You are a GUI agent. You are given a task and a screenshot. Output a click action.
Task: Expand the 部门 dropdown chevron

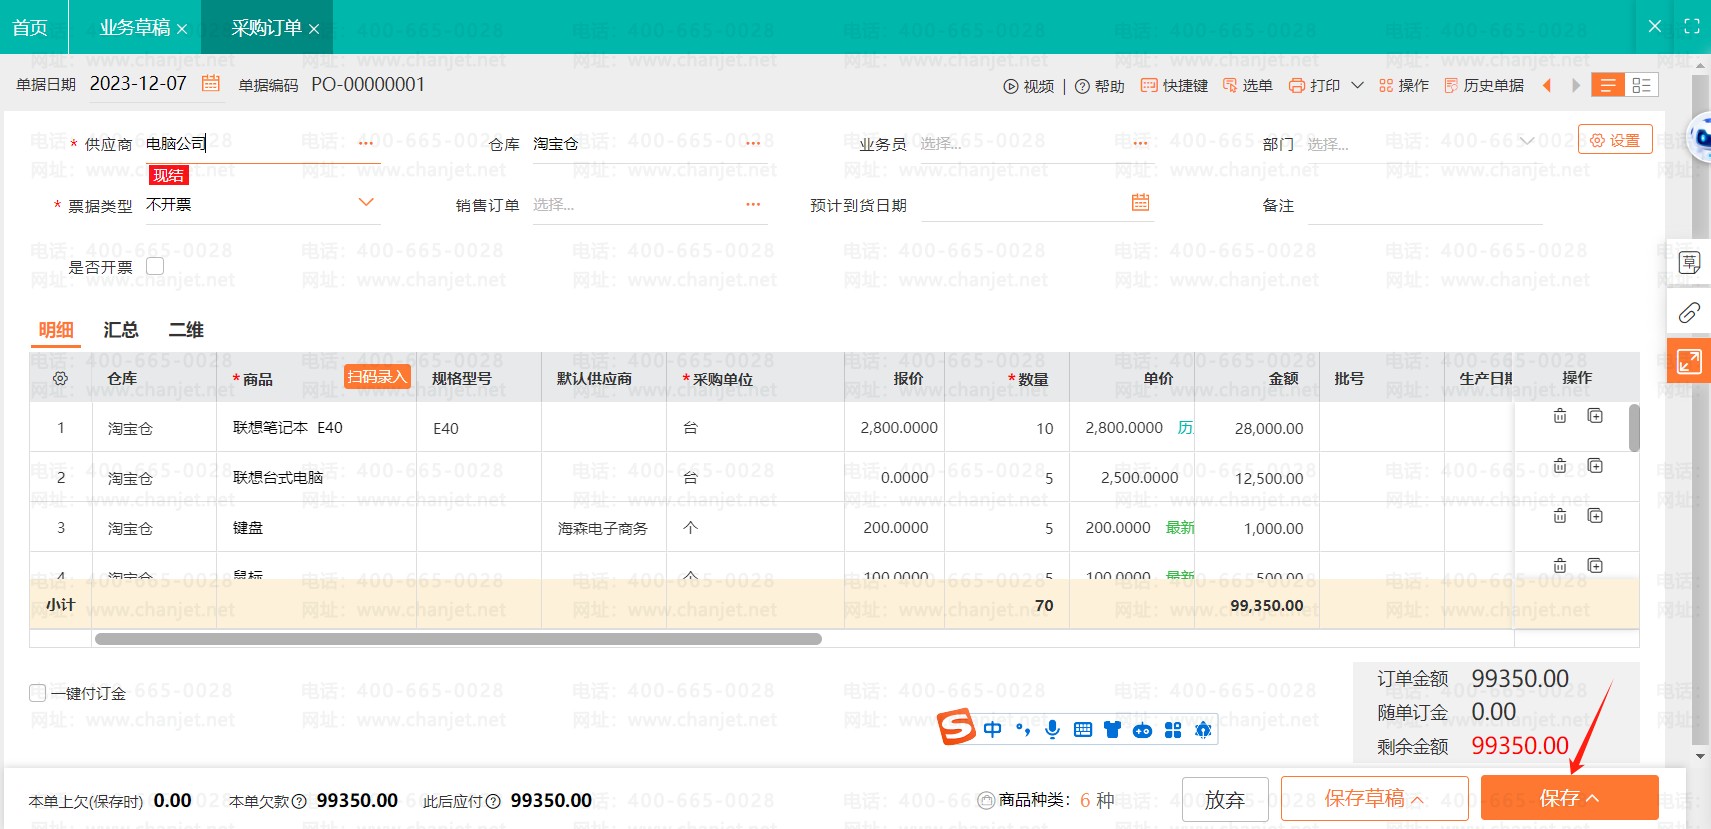point(1526,142)
